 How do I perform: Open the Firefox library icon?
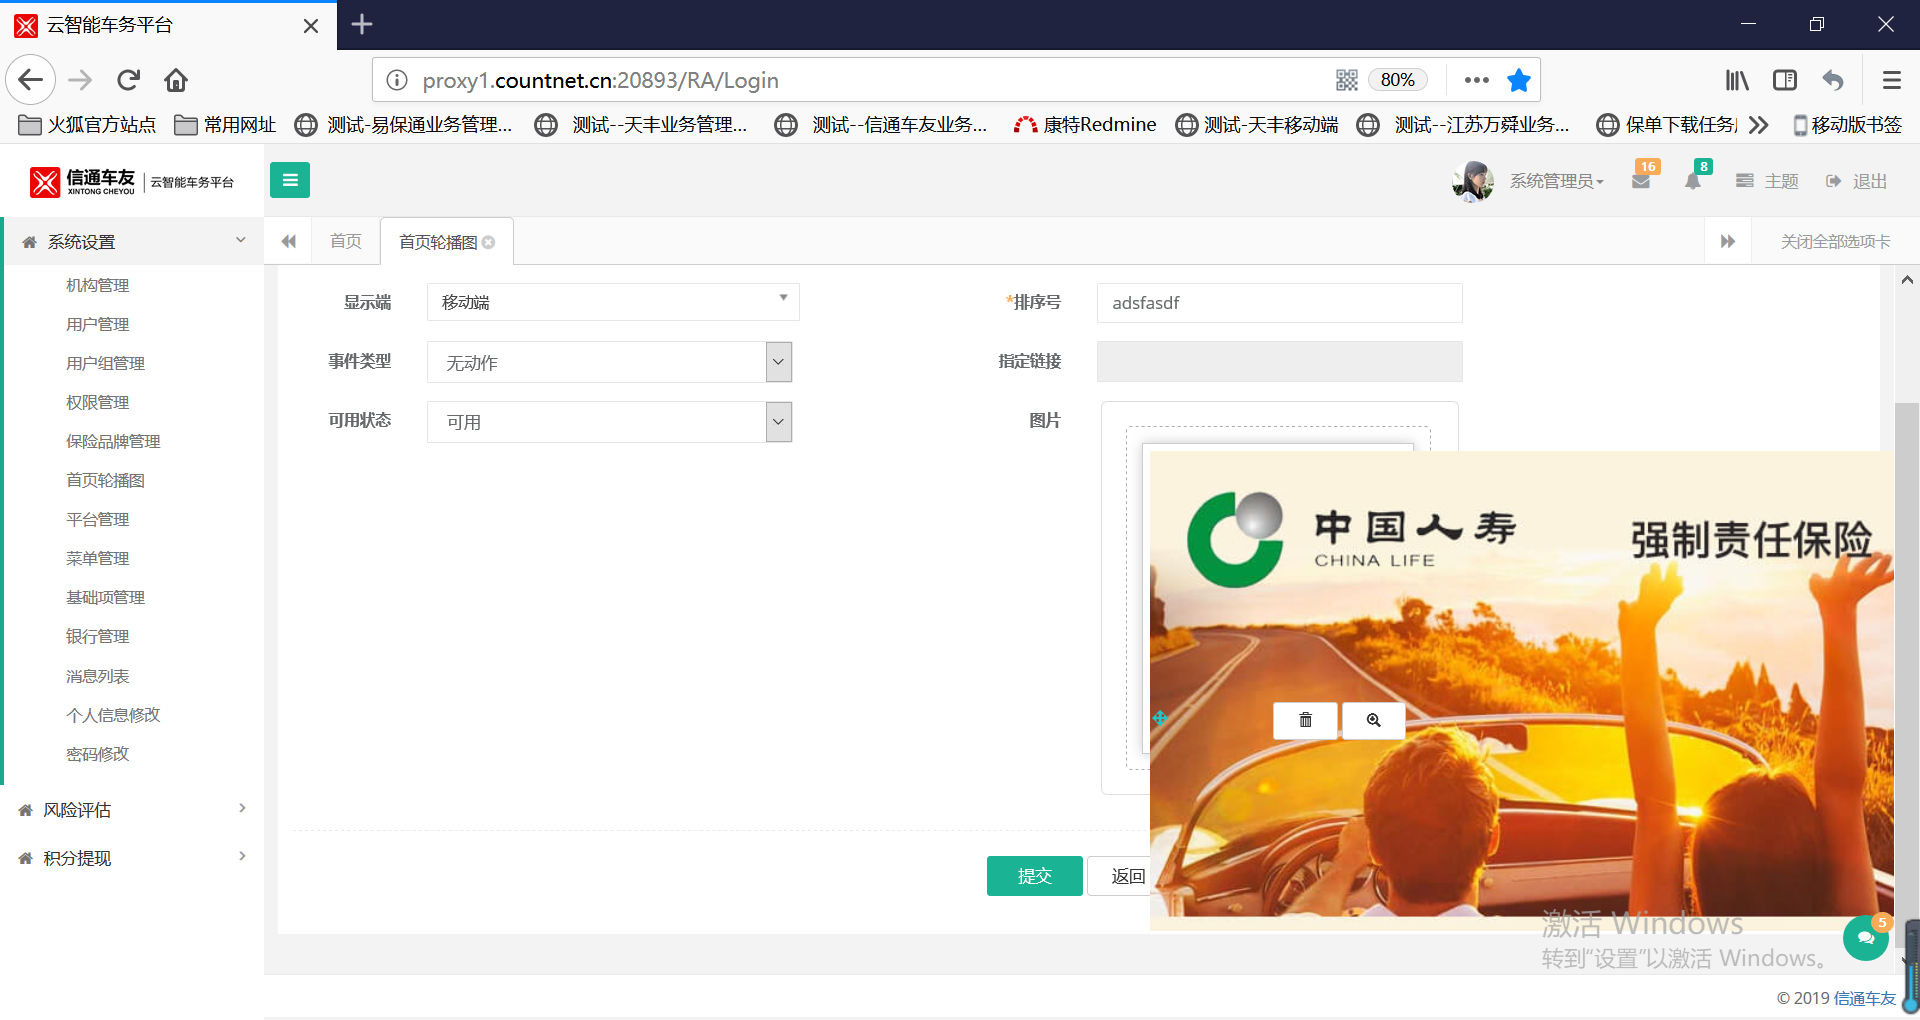point(1737,80)
